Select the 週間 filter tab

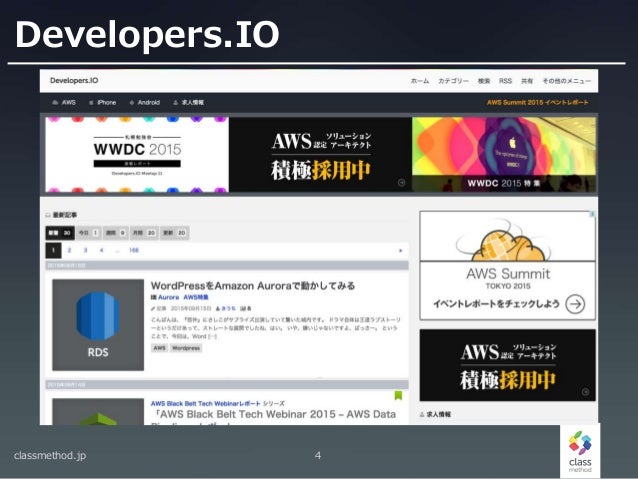pyautogui.click(x=116, y=233)
